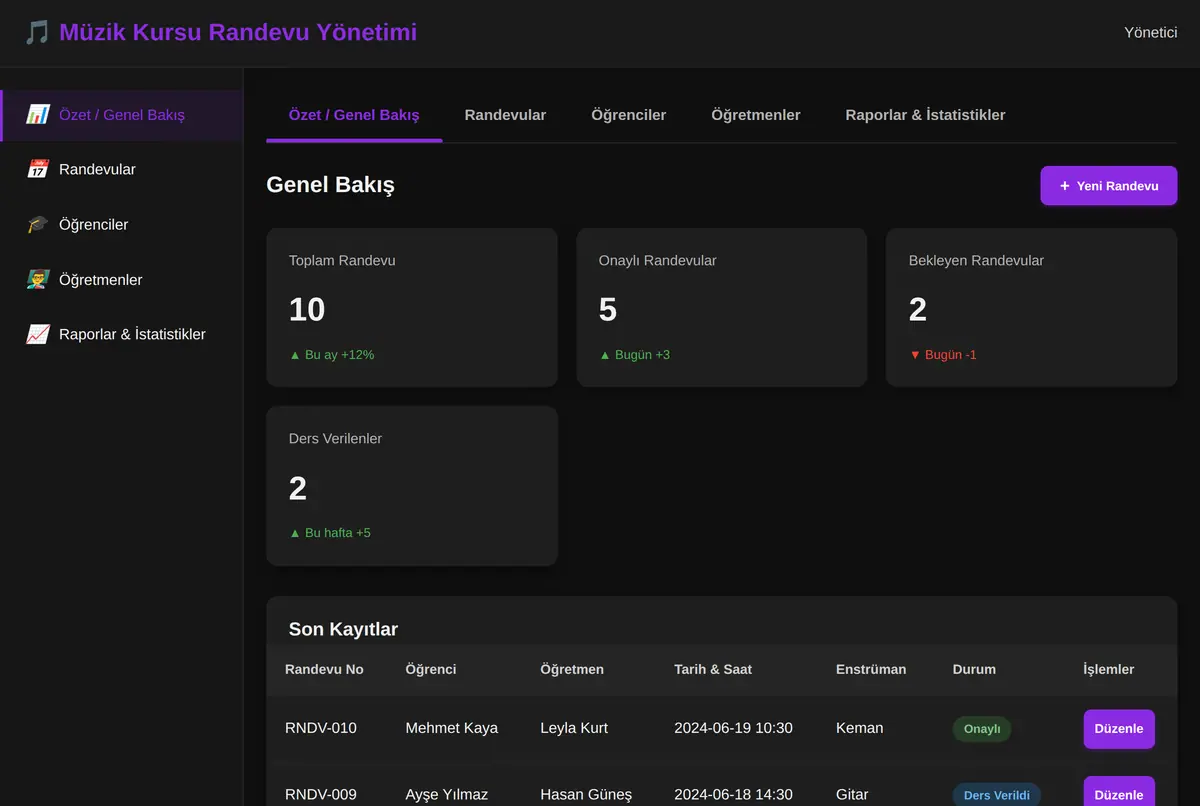Click the Bugün -1 trend text
Screen dimensions: 1200x806
pos(943,355)
